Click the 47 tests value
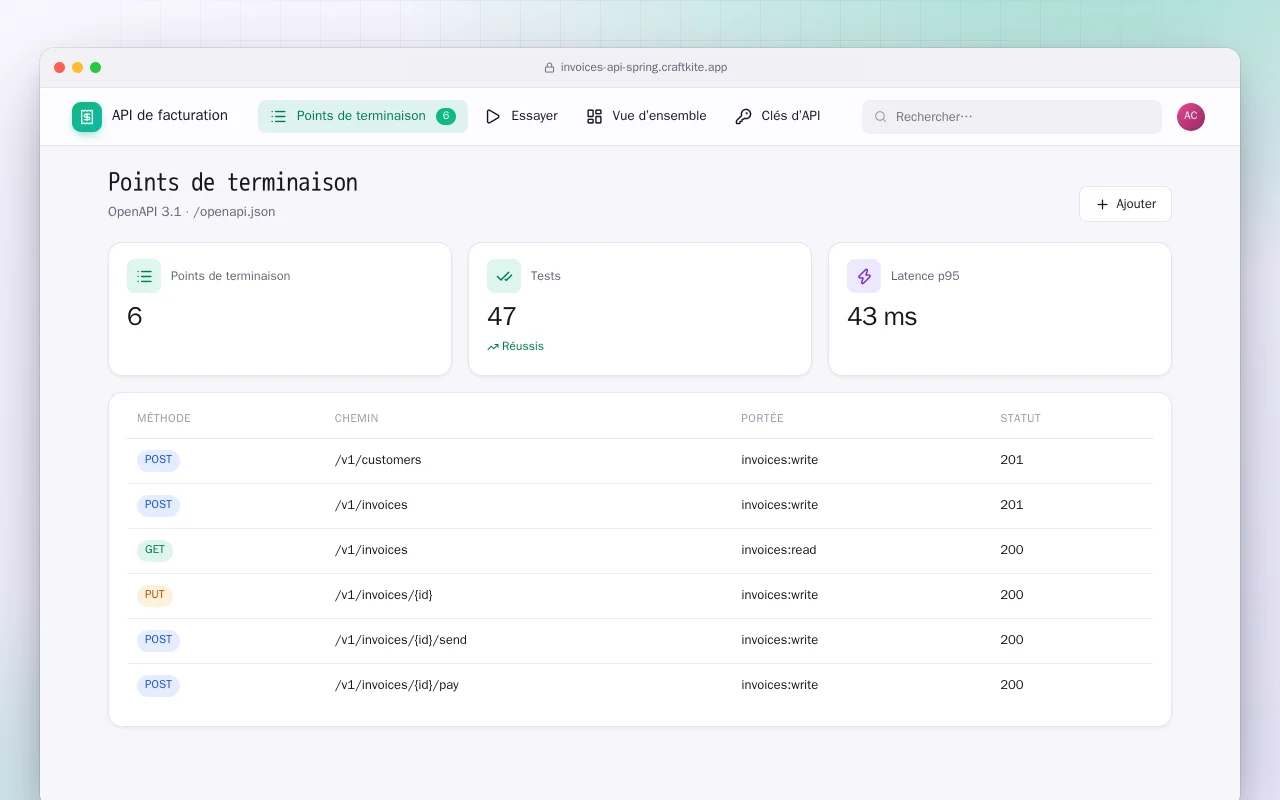Image resolution: width=1280 pixels, height=800 pixels. click(x=502, y=317)
